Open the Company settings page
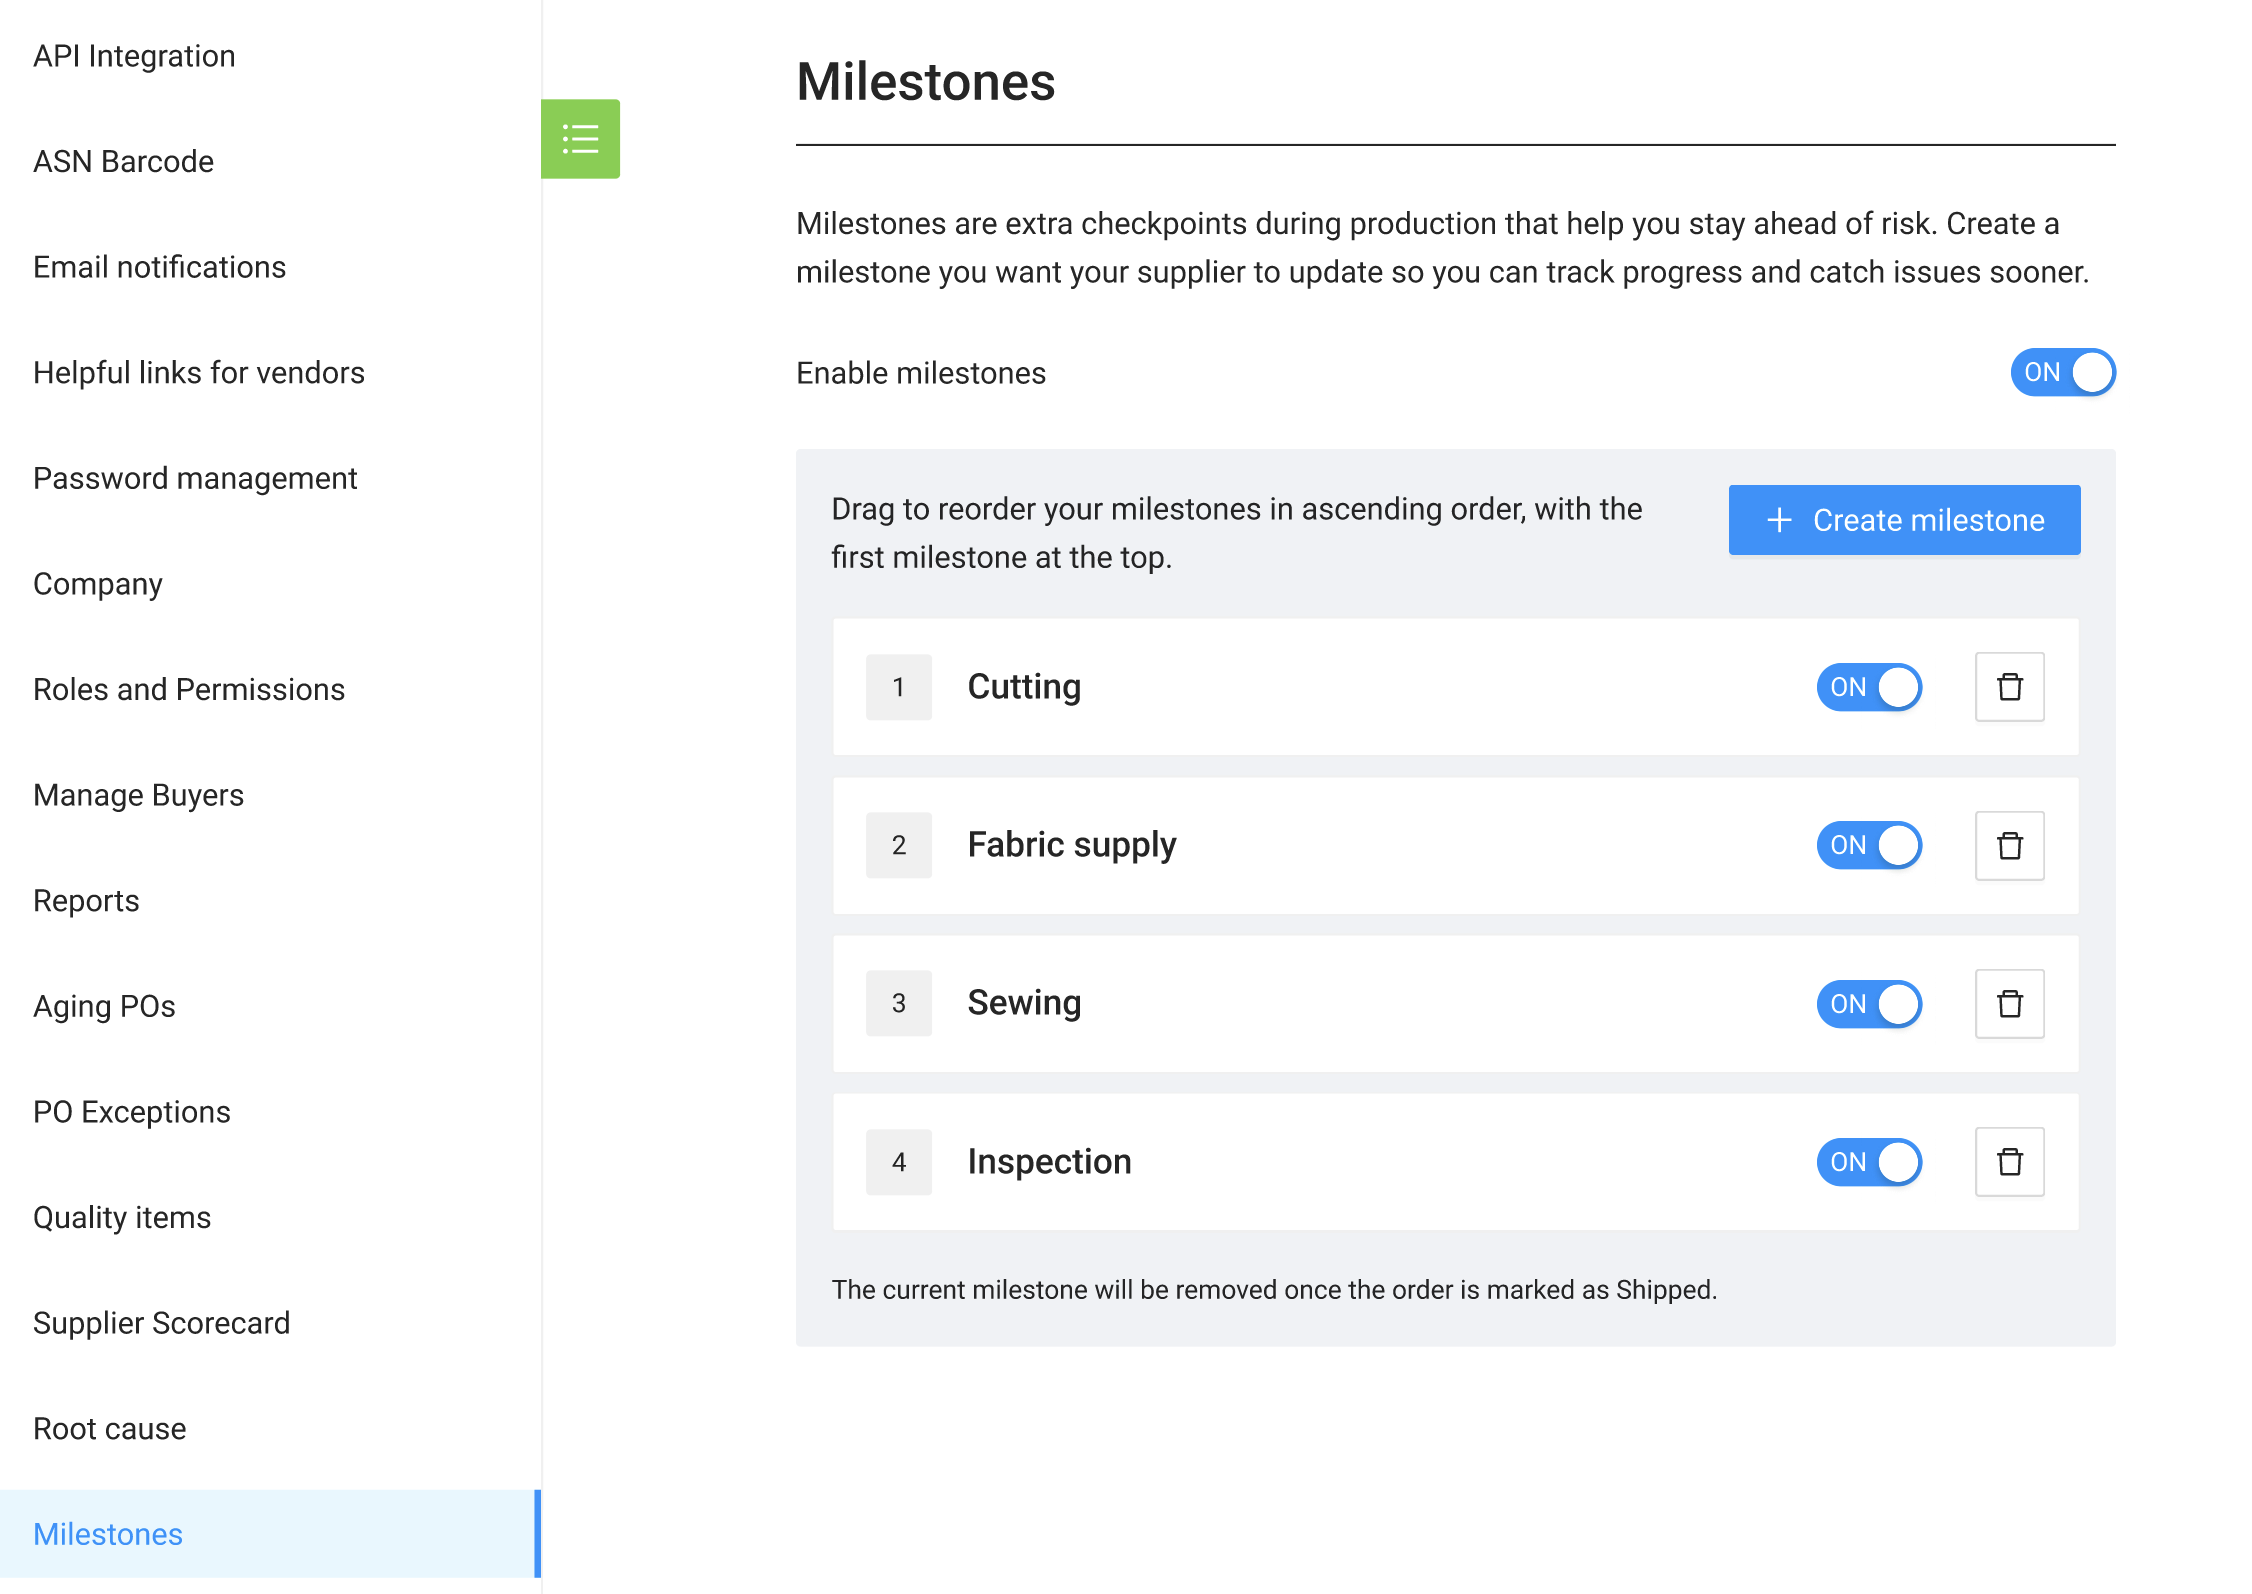Viewport: 2252px width, 1594px height. (x=98, y=584)
